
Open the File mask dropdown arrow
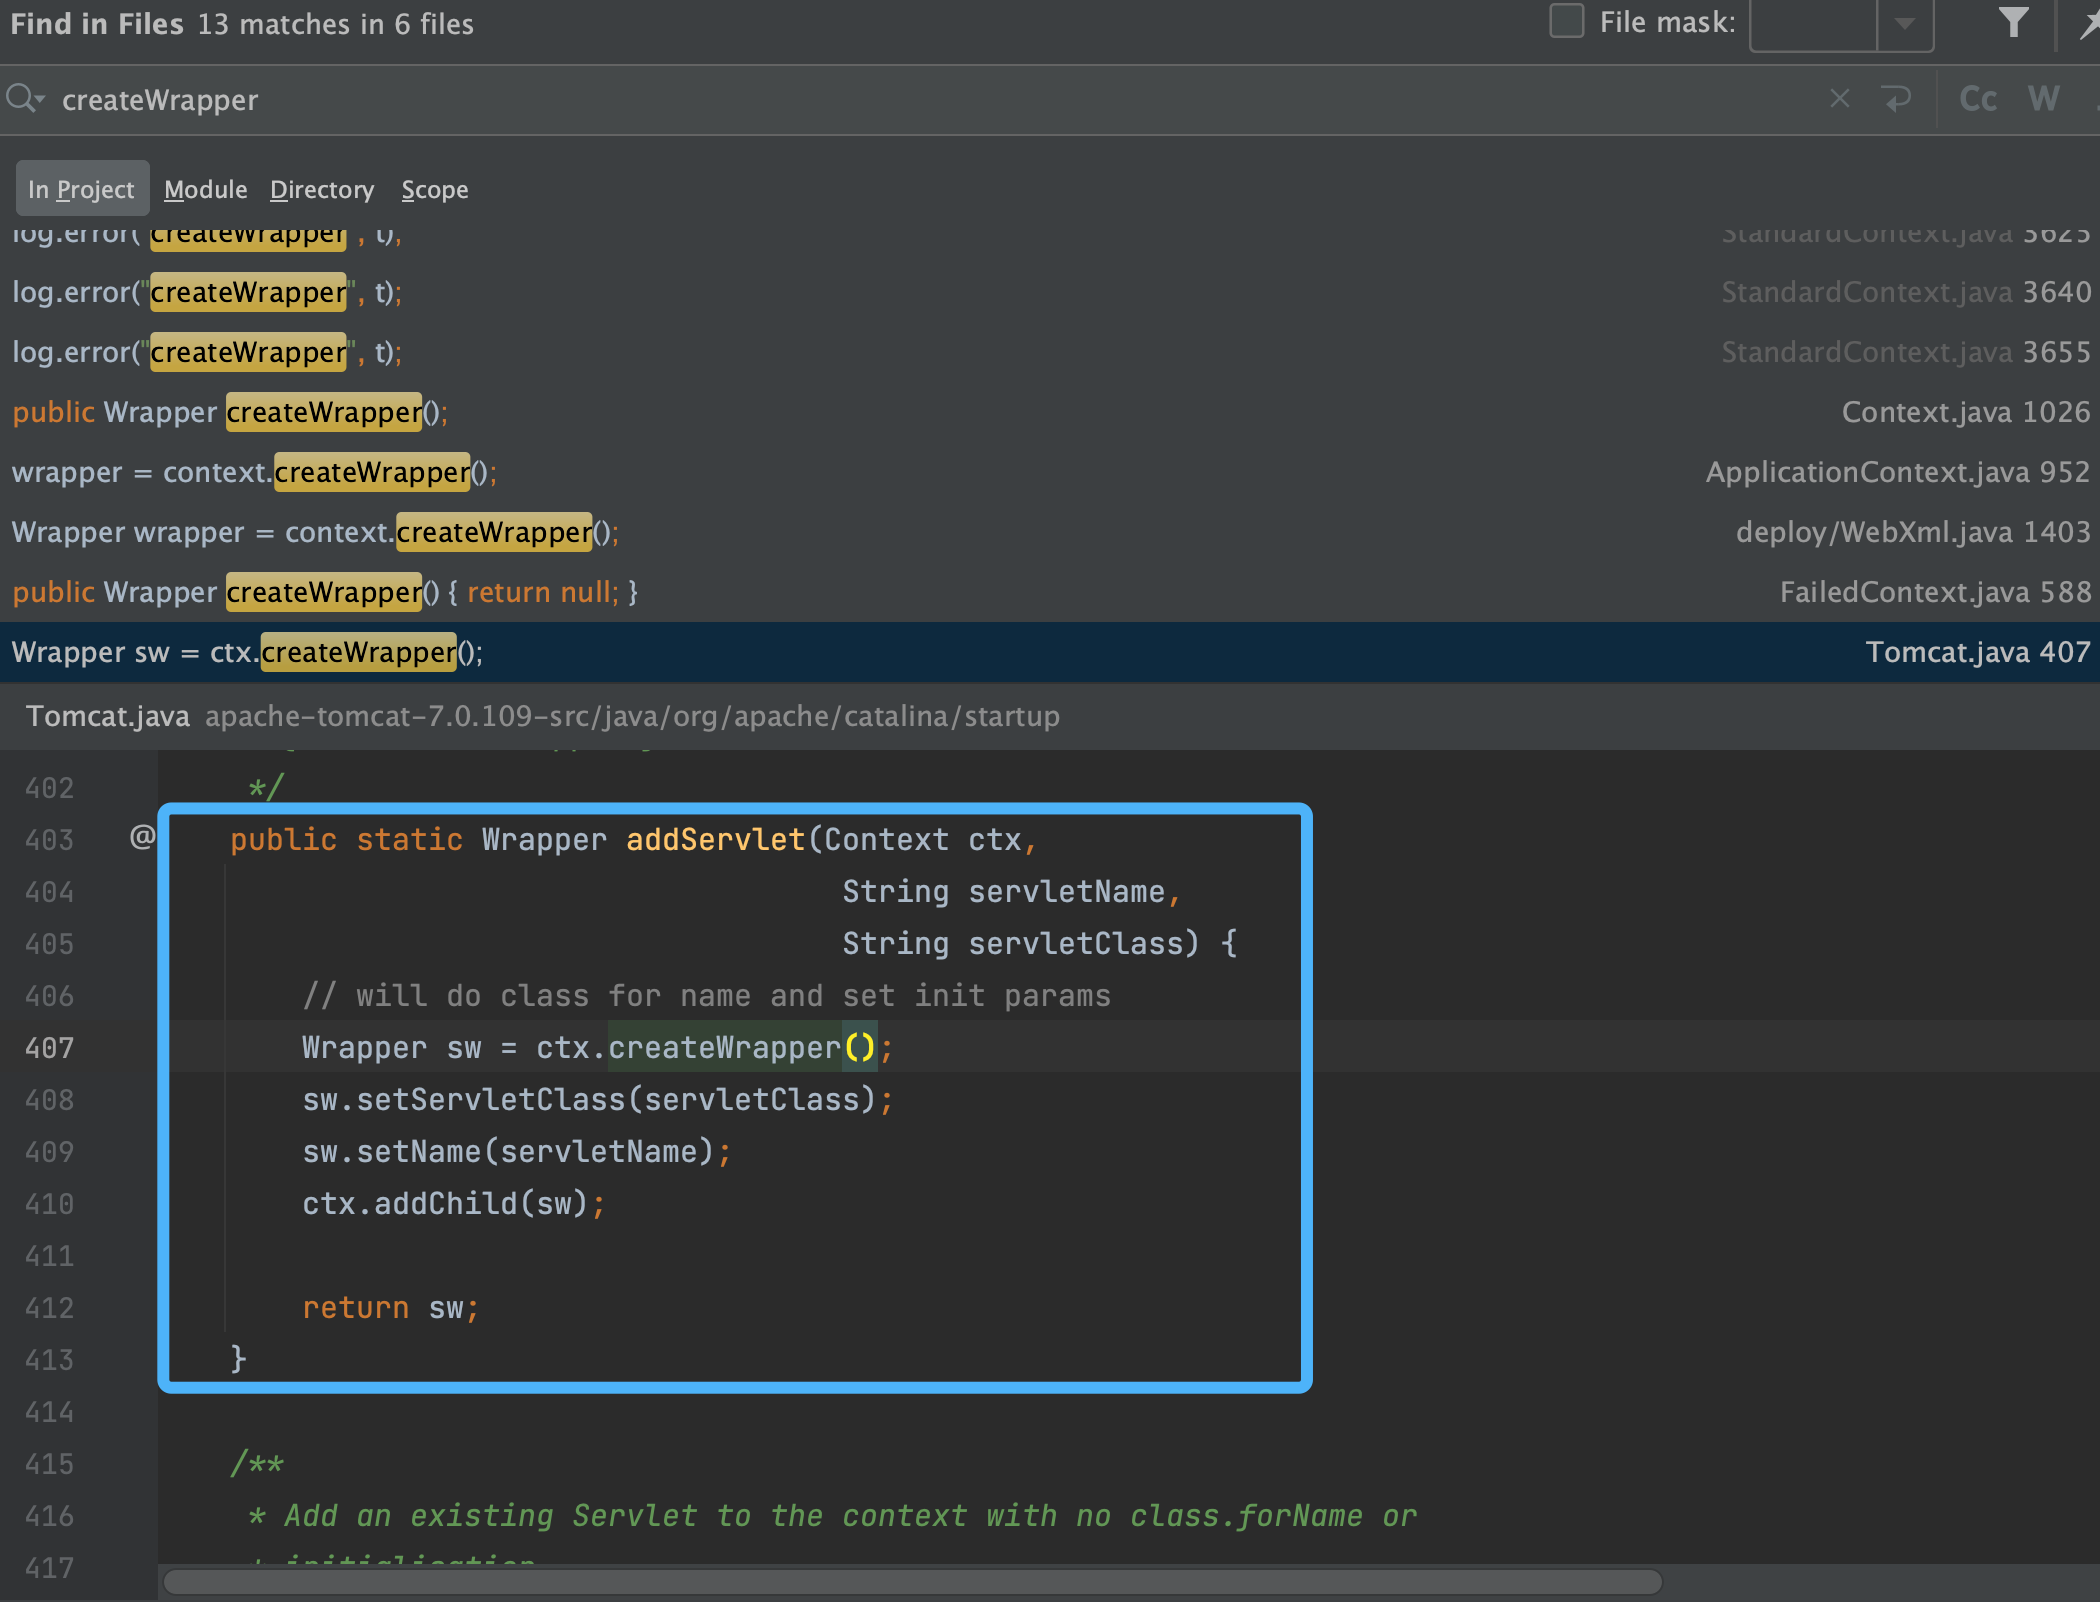tap(1904, 22)
